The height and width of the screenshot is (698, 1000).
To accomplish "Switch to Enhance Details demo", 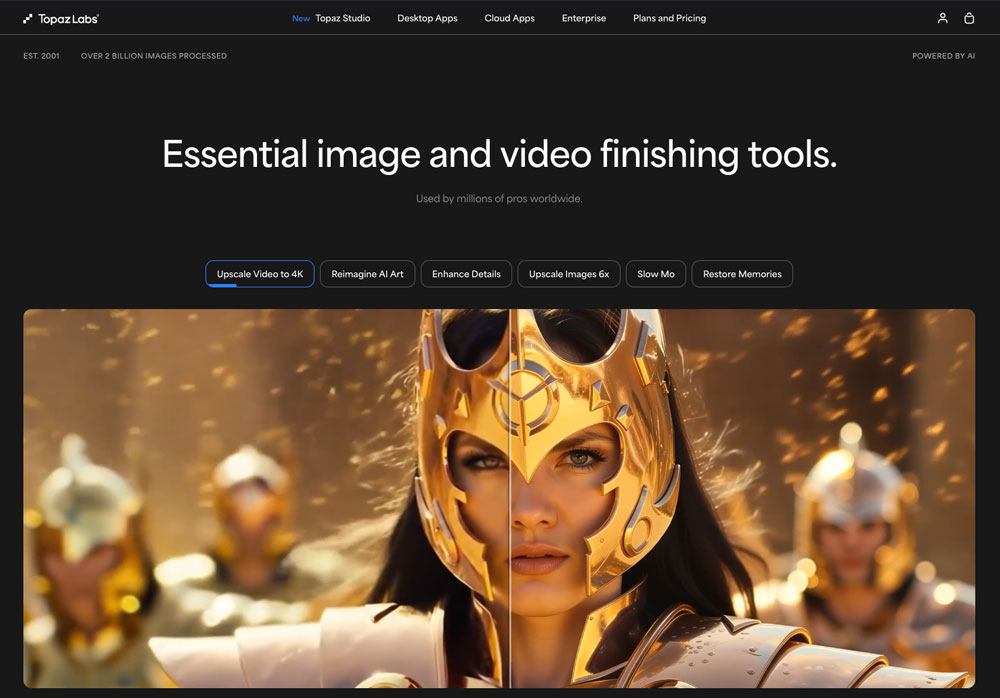I will tap(466, 274).
